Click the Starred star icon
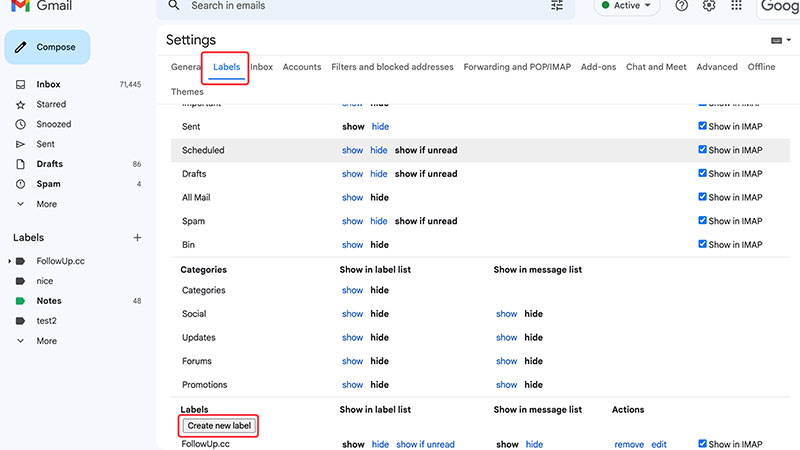The height and width of the screenshot is (450, 800). pyautogui.click(x=20, y=105)
